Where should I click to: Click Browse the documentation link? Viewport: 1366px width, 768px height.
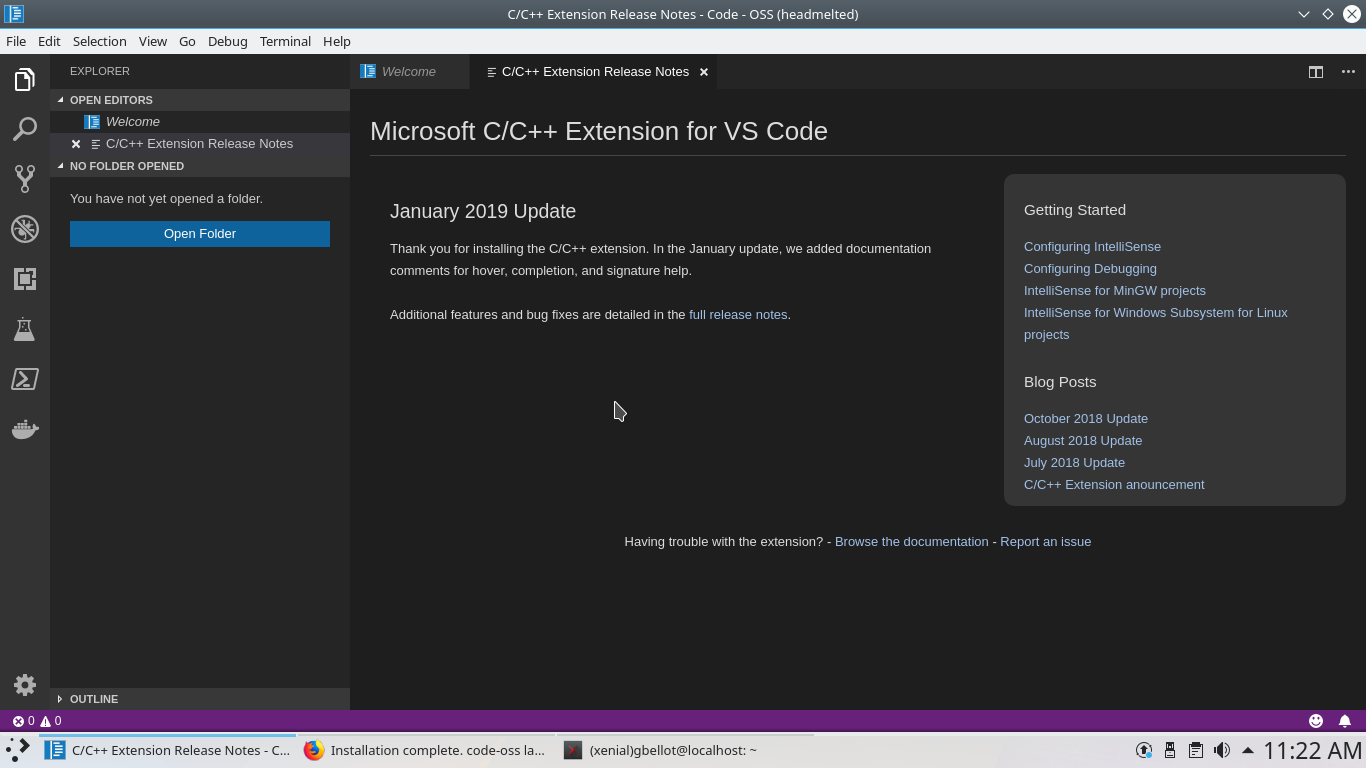coord(911,542)
